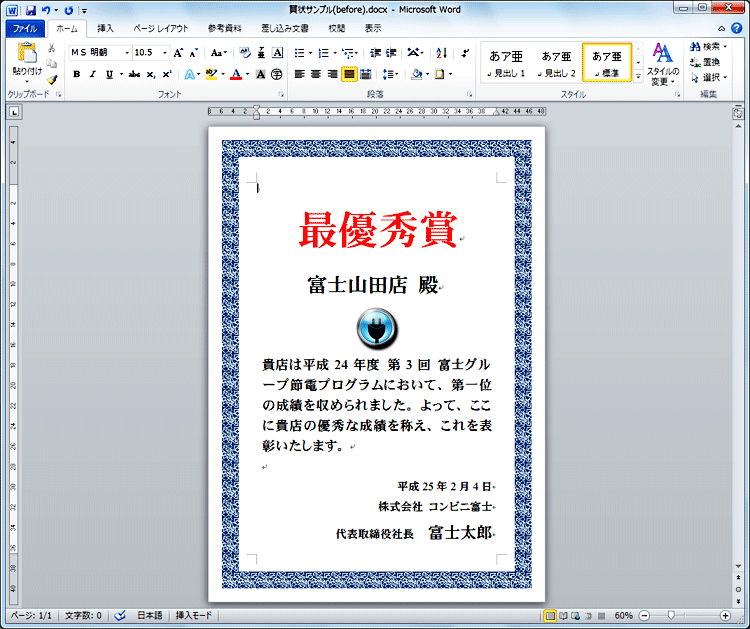Click the 検索 (Find) button
The width and height of the screenshot is (750, 629).
(708, 46)
